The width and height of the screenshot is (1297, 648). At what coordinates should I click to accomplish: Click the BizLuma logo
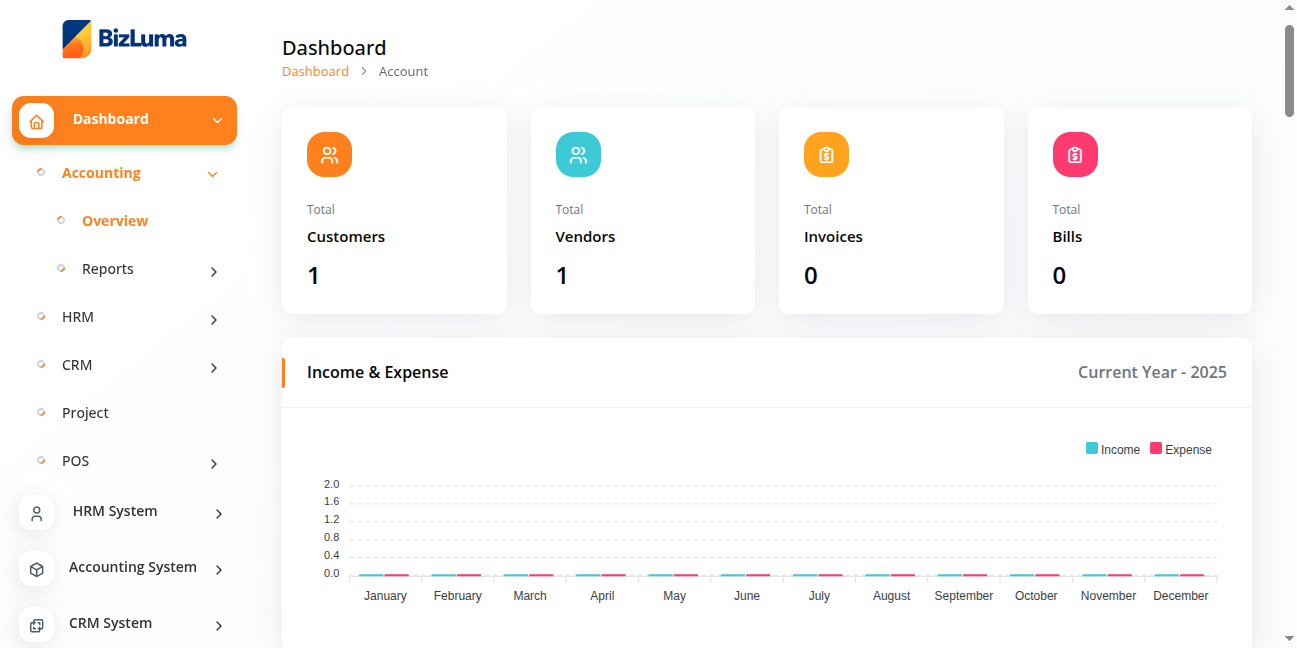coord(124,40)
